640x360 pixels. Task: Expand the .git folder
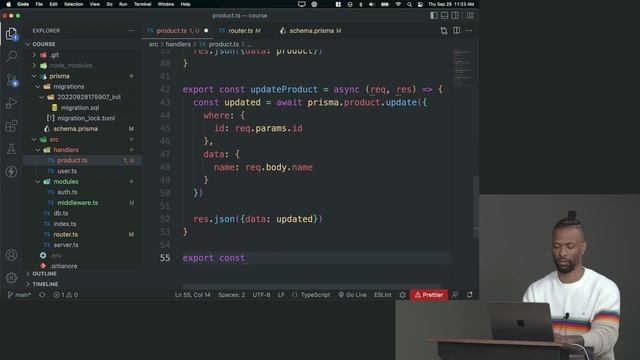(x=55, y=55)
